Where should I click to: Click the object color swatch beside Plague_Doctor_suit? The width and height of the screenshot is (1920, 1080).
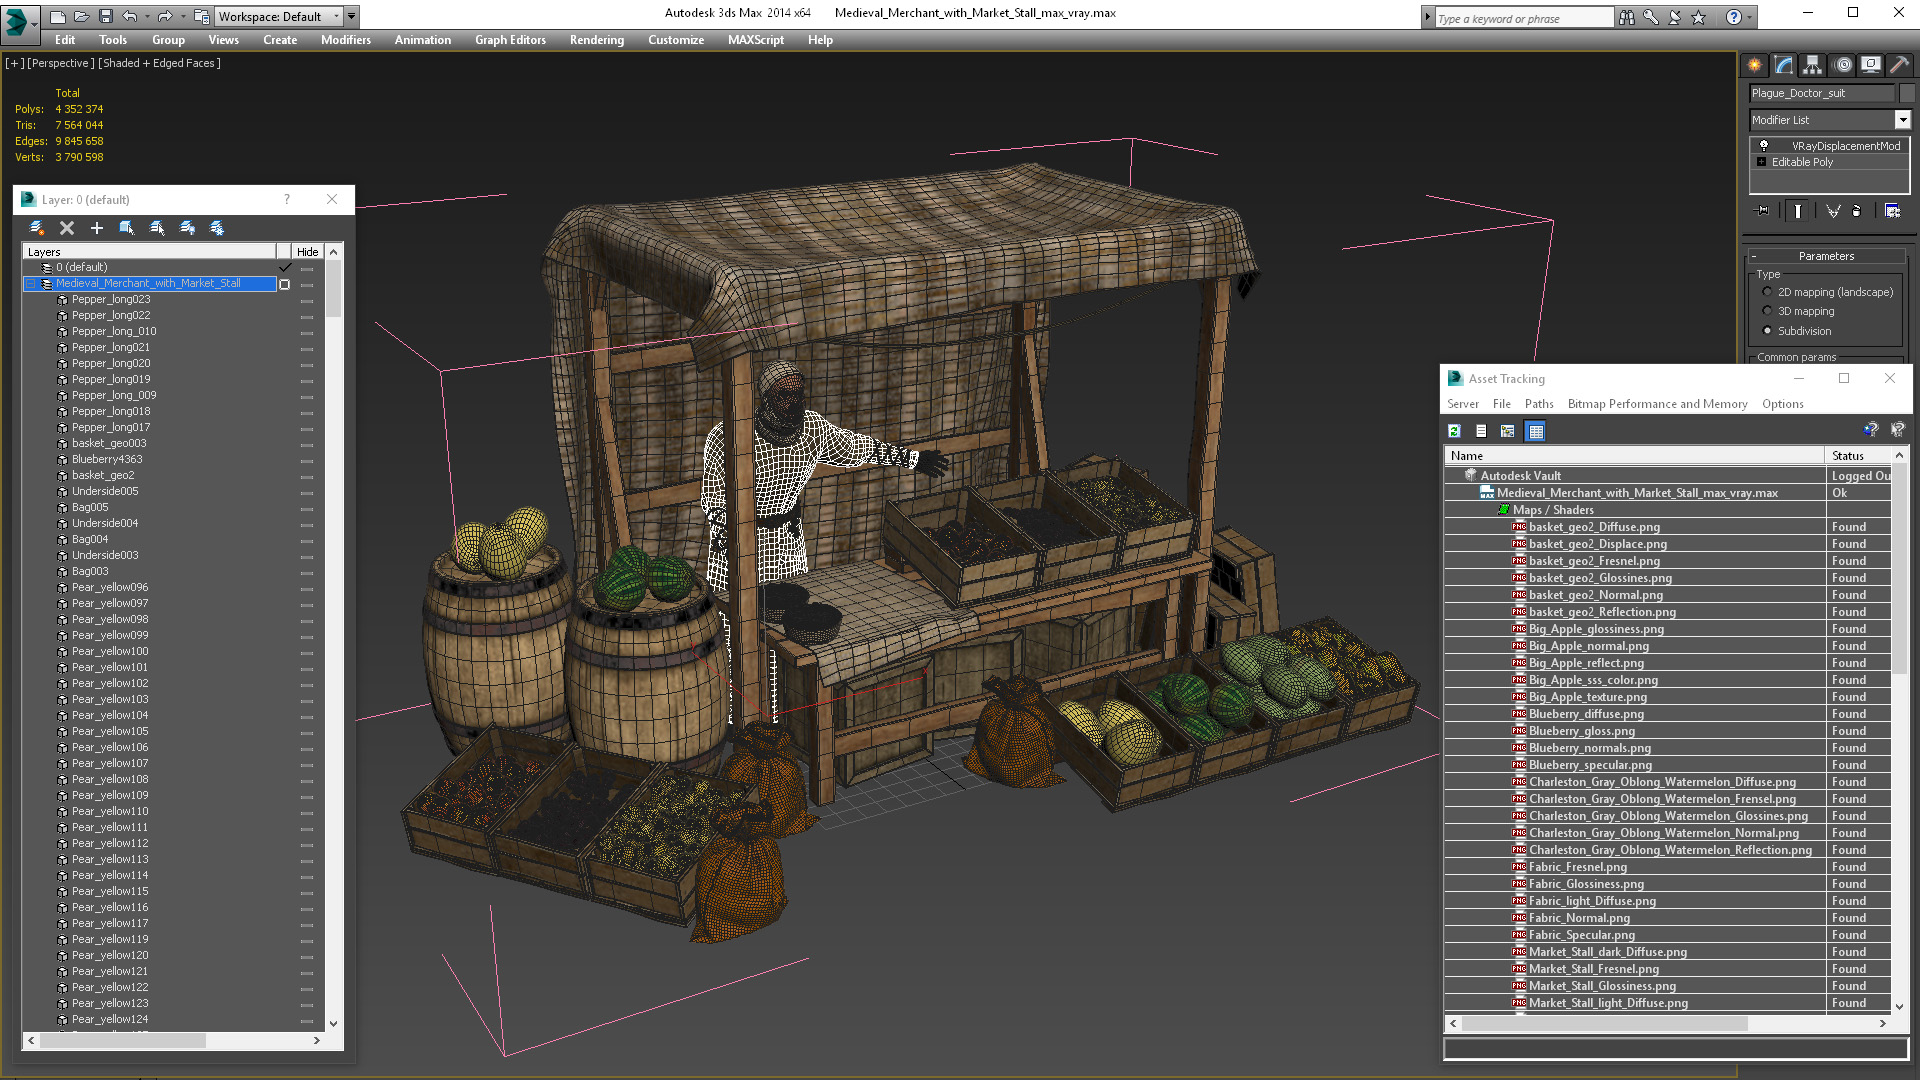pyautogui.click(x=1906, y=93)
